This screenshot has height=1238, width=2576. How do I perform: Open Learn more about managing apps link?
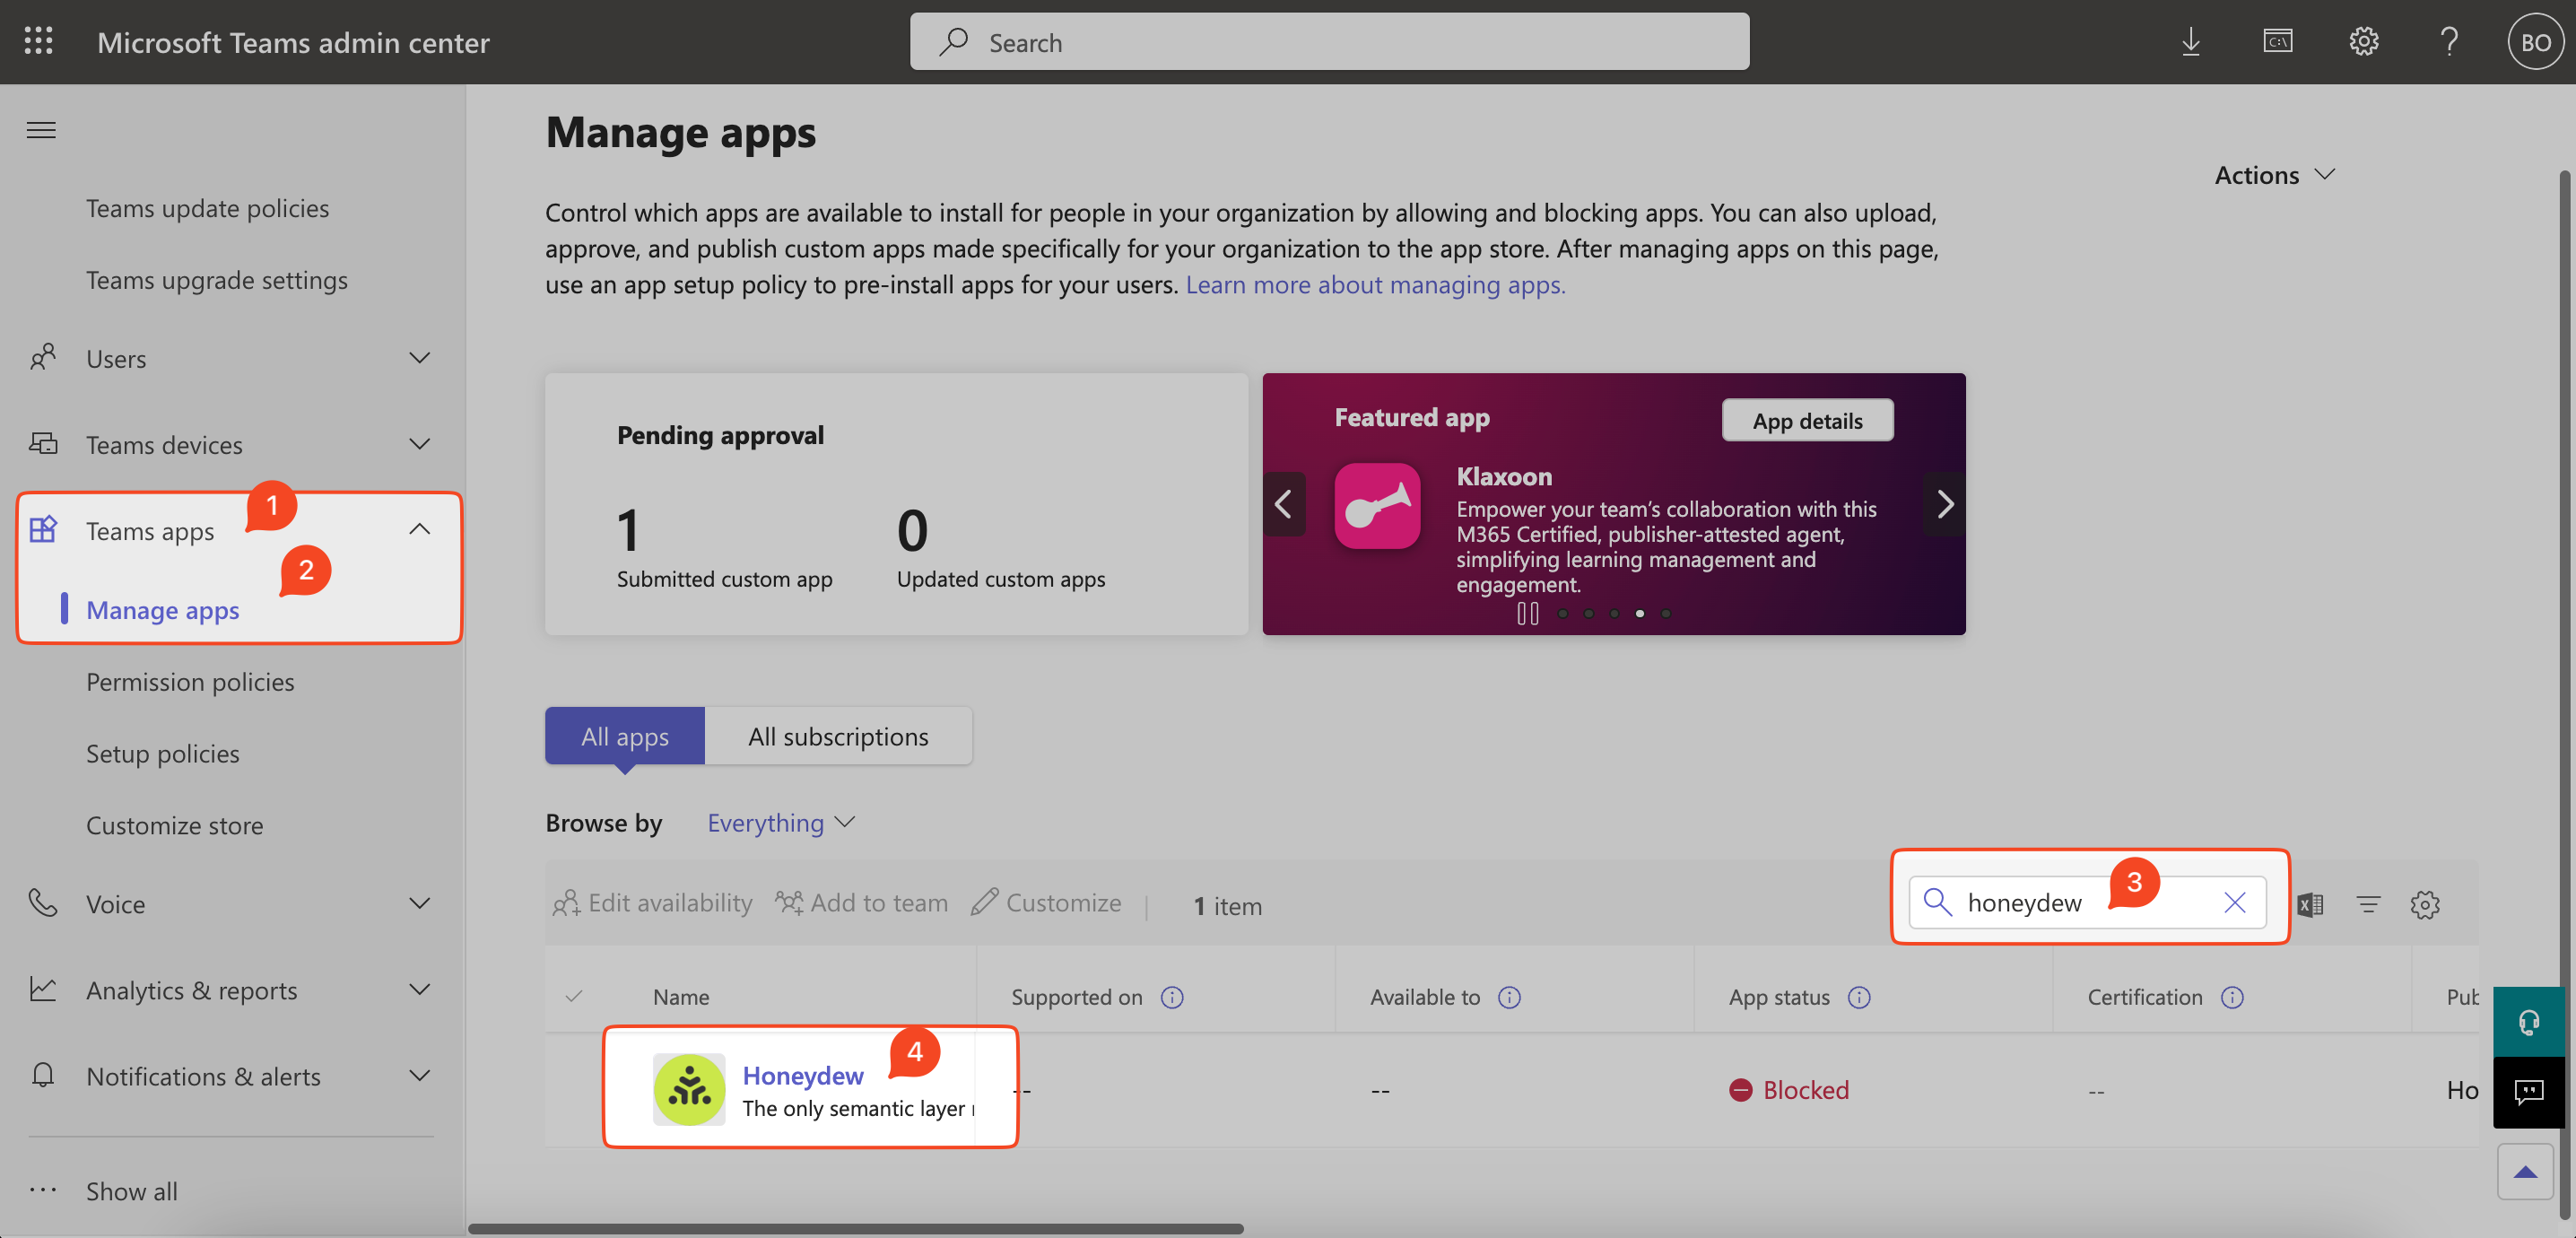click(x=1375, y=284)
